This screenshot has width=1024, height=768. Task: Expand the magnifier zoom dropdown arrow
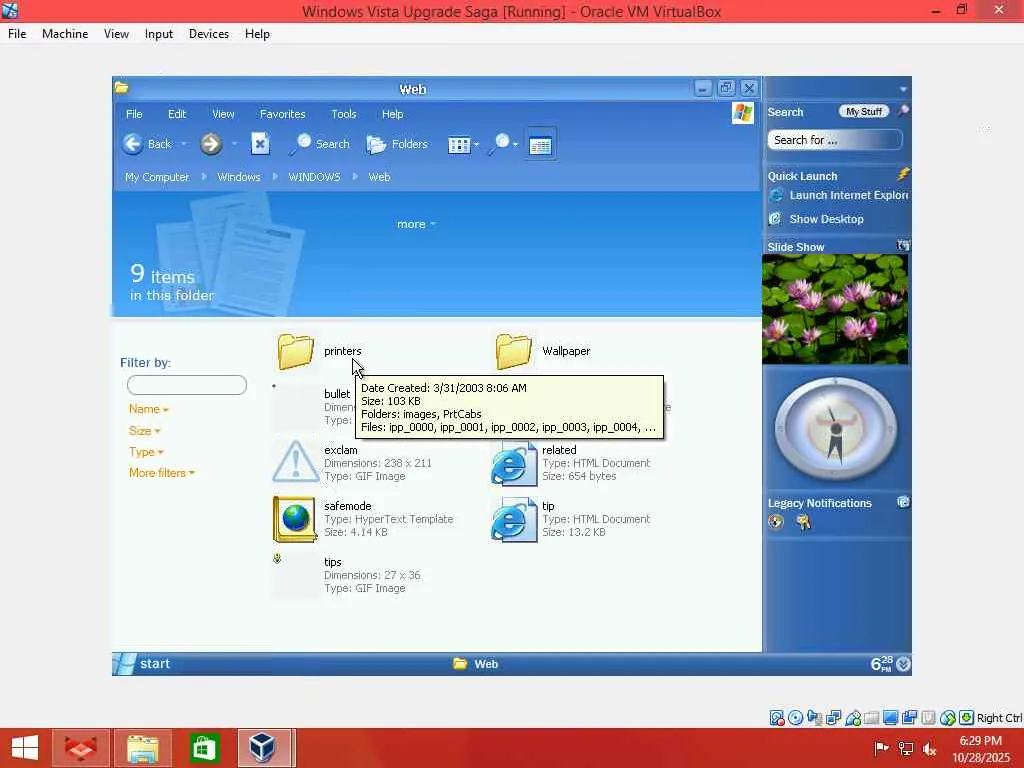515,144
